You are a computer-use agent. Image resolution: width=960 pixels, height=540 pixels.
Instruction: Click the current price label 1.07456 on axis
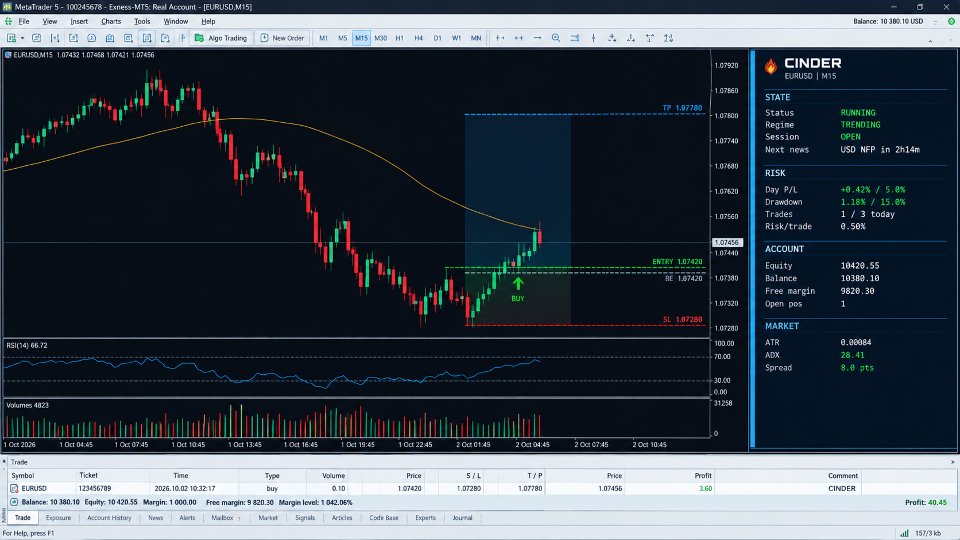(x=727, y=242)
